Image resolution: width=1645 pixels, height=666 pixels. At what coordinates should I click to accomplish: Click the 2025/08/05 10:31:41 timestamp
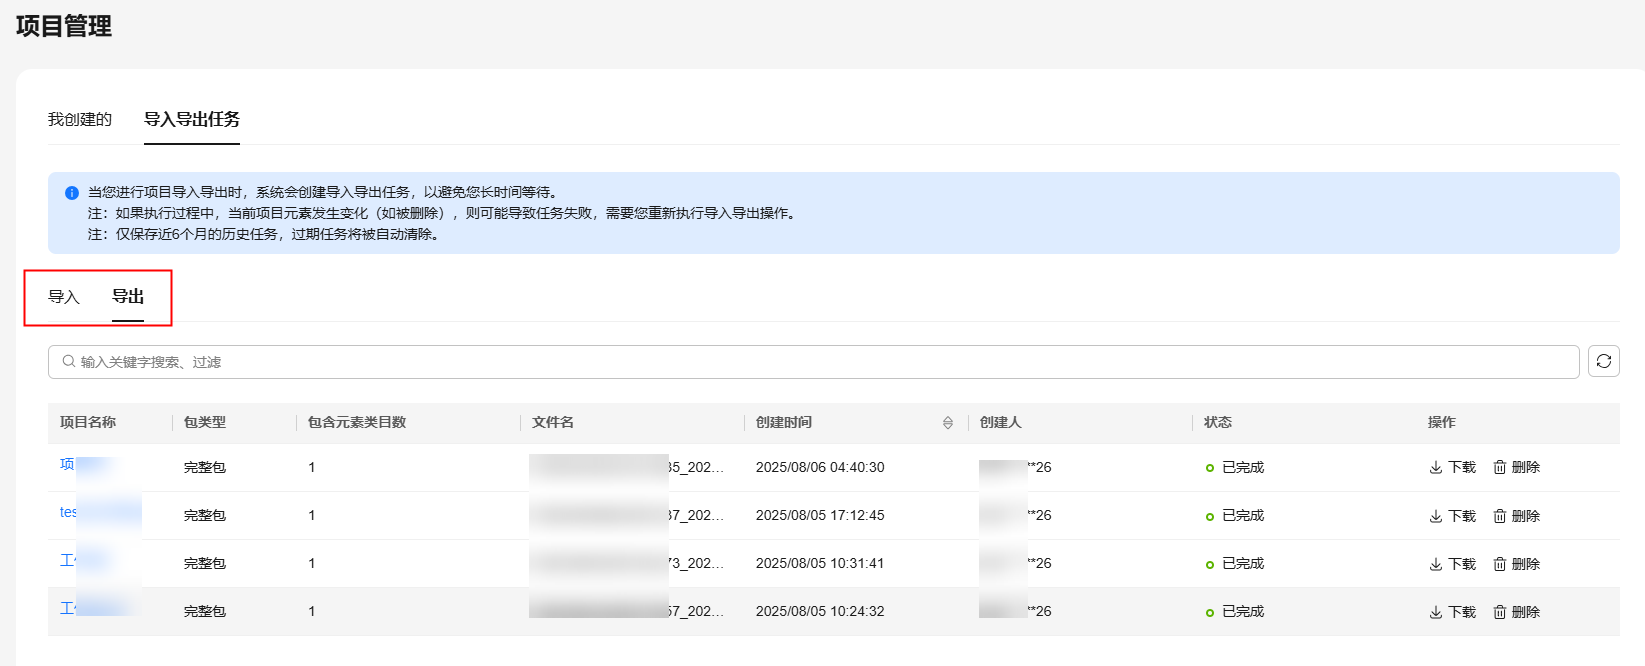820,563
